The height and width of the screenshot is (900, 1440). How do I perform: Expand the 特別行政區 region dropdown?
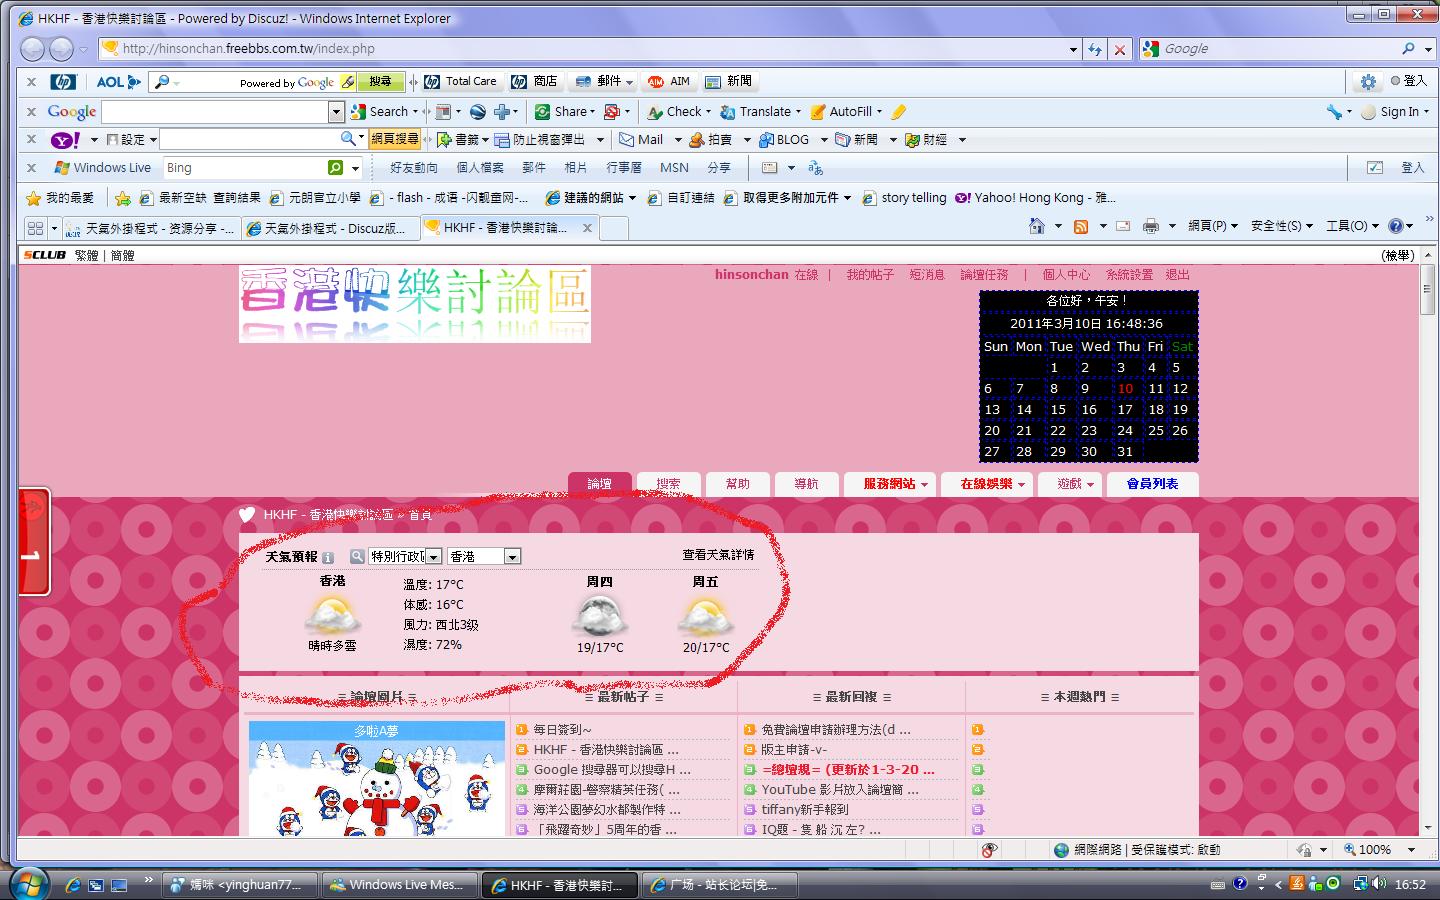point(434,557)
